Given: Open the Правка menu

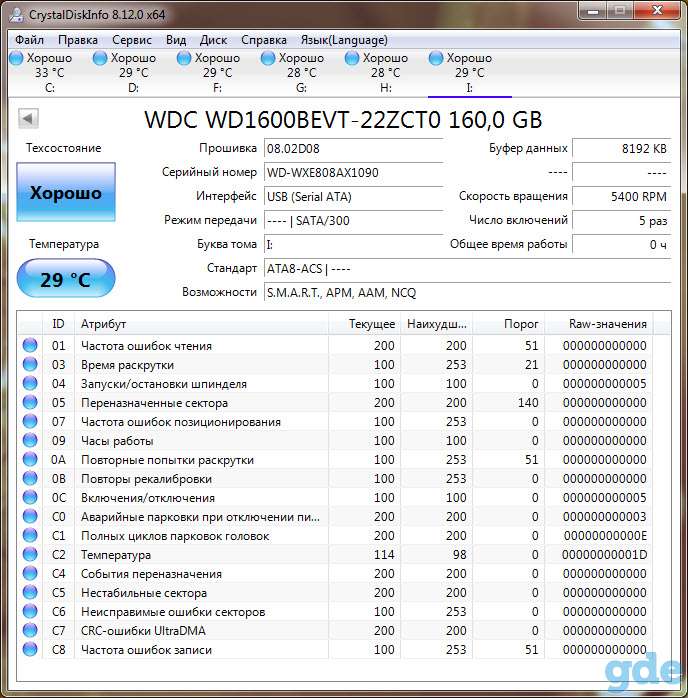Looking at the screenshot, I should (78, 40).
